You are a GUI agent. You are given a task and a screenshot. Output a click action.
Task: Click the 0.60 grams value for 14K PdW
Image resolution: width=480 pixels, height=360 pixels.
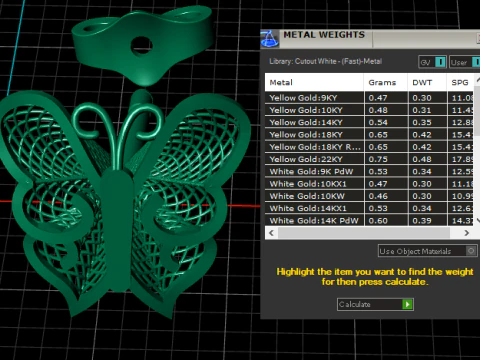pos(378,221)
